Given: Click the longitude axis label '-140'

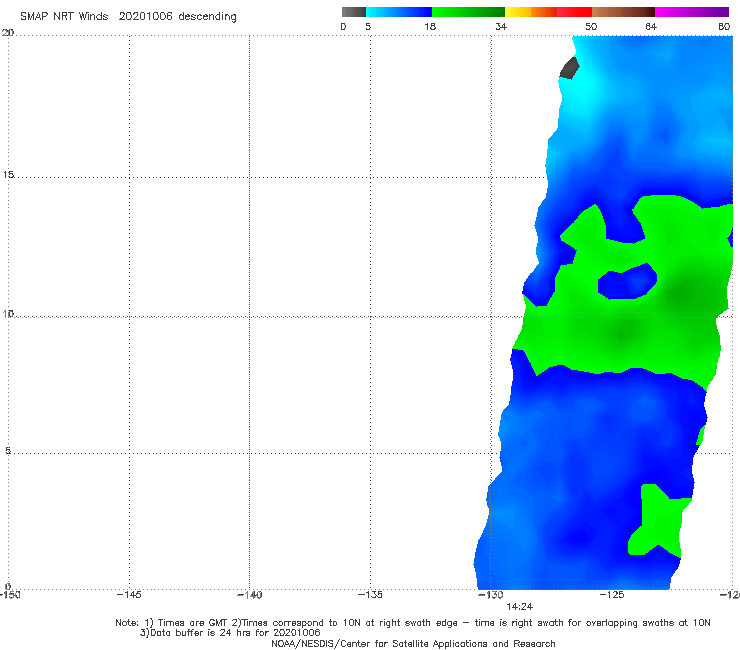Looking at the screenshot, I should tap(250, 595).
